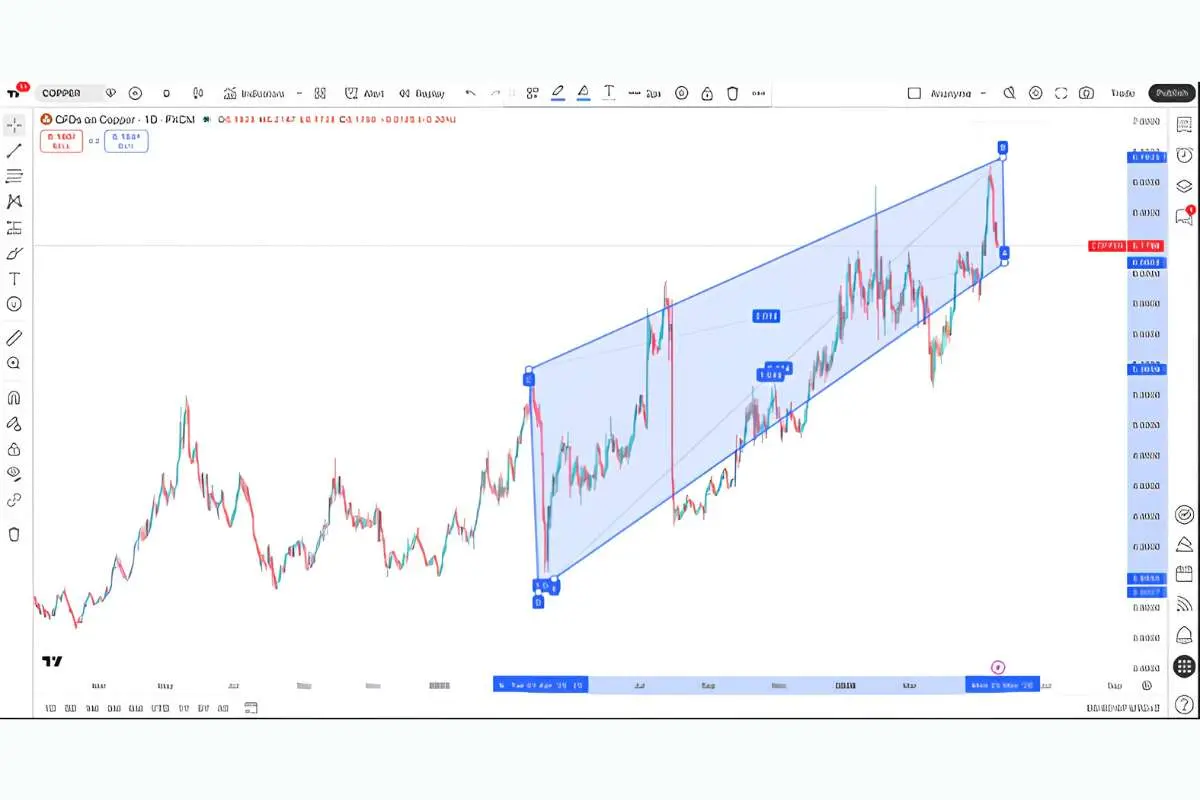The height and width of the screenshot is (800, 1200).
Task: Select the 1D range at bottom left
Action: point(50,708)
